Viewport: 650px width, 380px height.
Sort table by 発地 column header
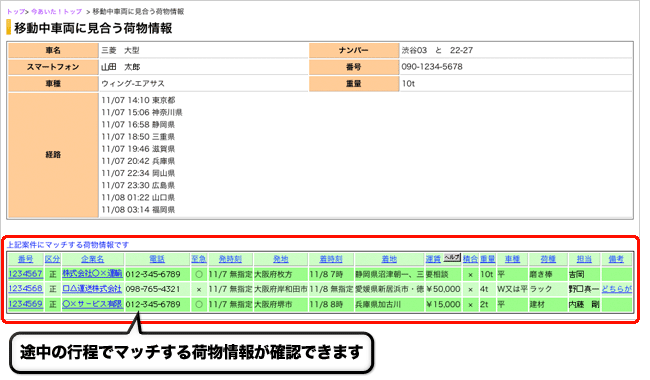[281, 259]
